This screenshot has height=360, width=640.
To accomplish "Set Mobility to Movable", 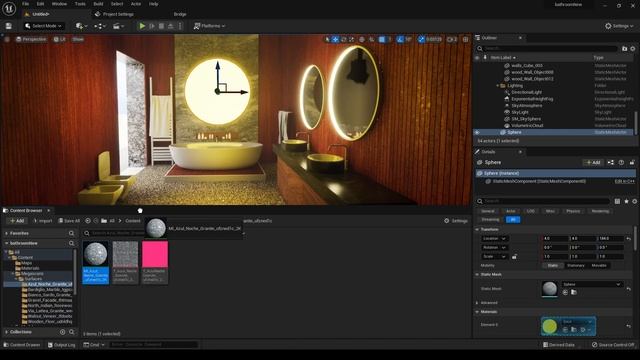I will tap(599, 265).
